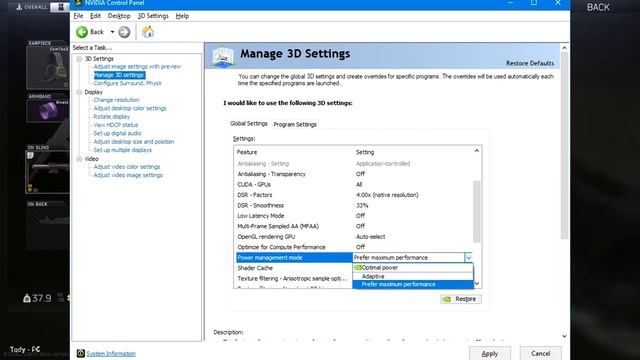
Task: Open Adjust video image settings task
Action: [x=128, y=175]
